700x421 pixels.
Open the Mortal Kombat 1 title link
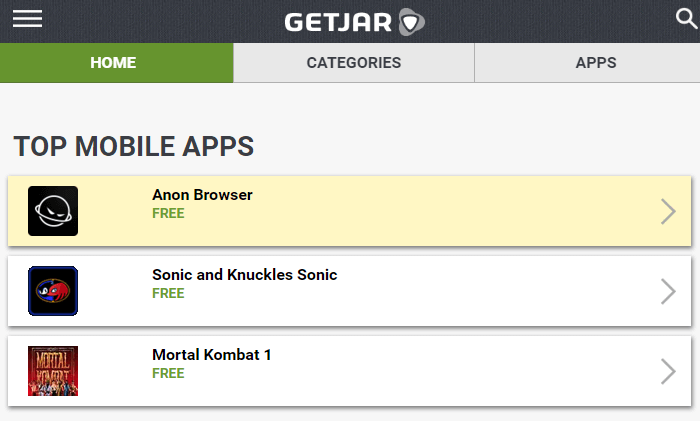(212, 355)
